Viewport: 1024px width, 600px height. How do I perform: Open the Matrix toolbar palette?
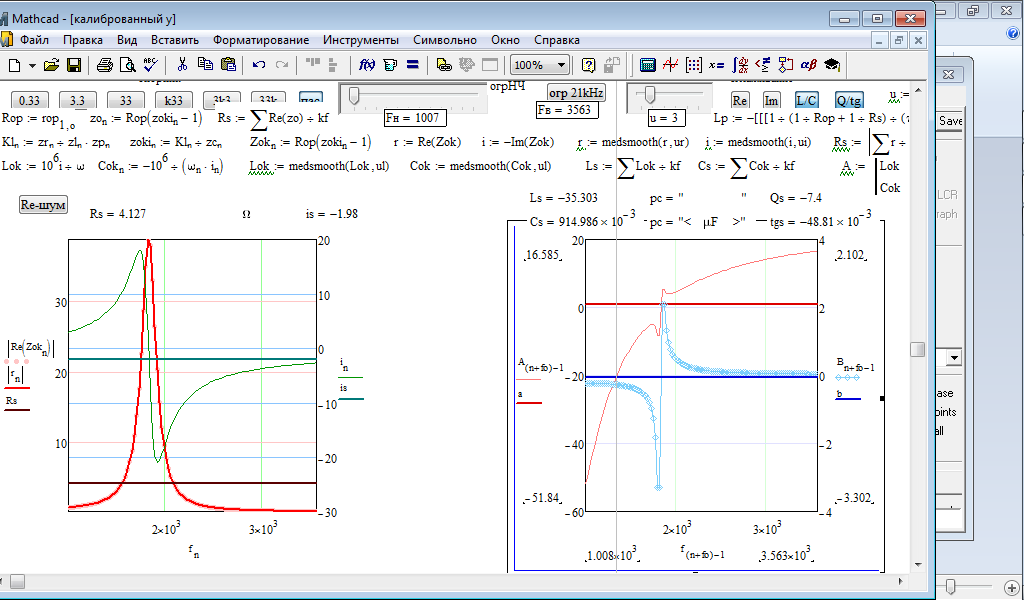(692, 65)
